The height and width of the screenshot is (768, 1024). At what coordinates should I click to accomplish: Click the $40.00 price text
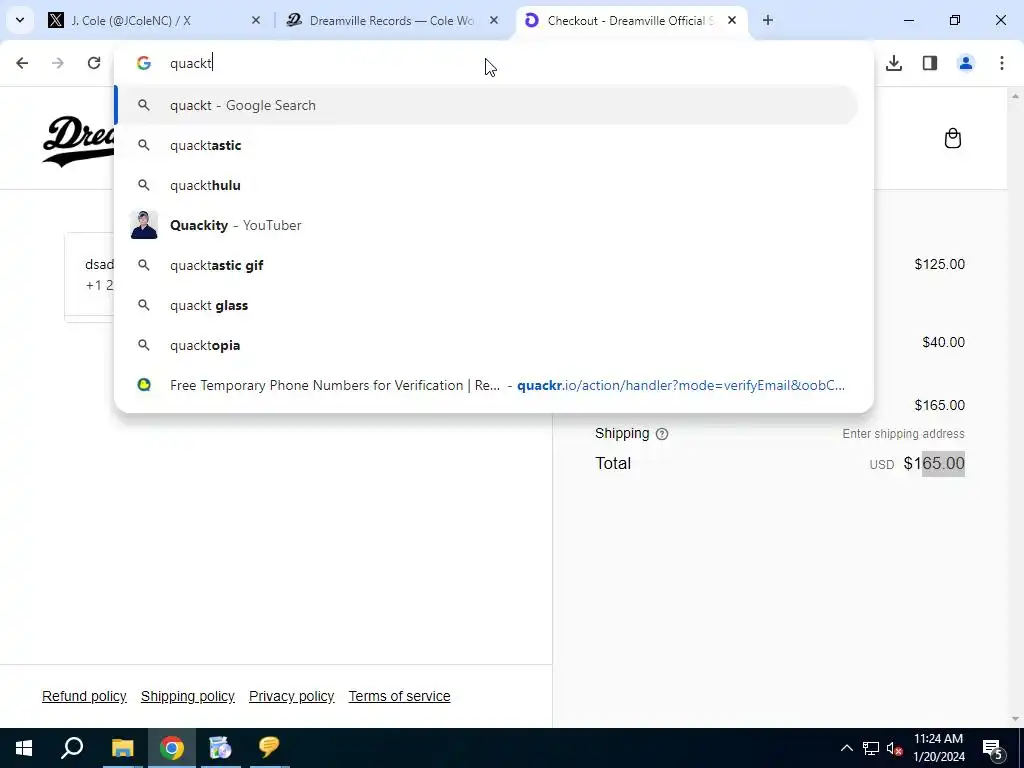(x=943, y=342)
